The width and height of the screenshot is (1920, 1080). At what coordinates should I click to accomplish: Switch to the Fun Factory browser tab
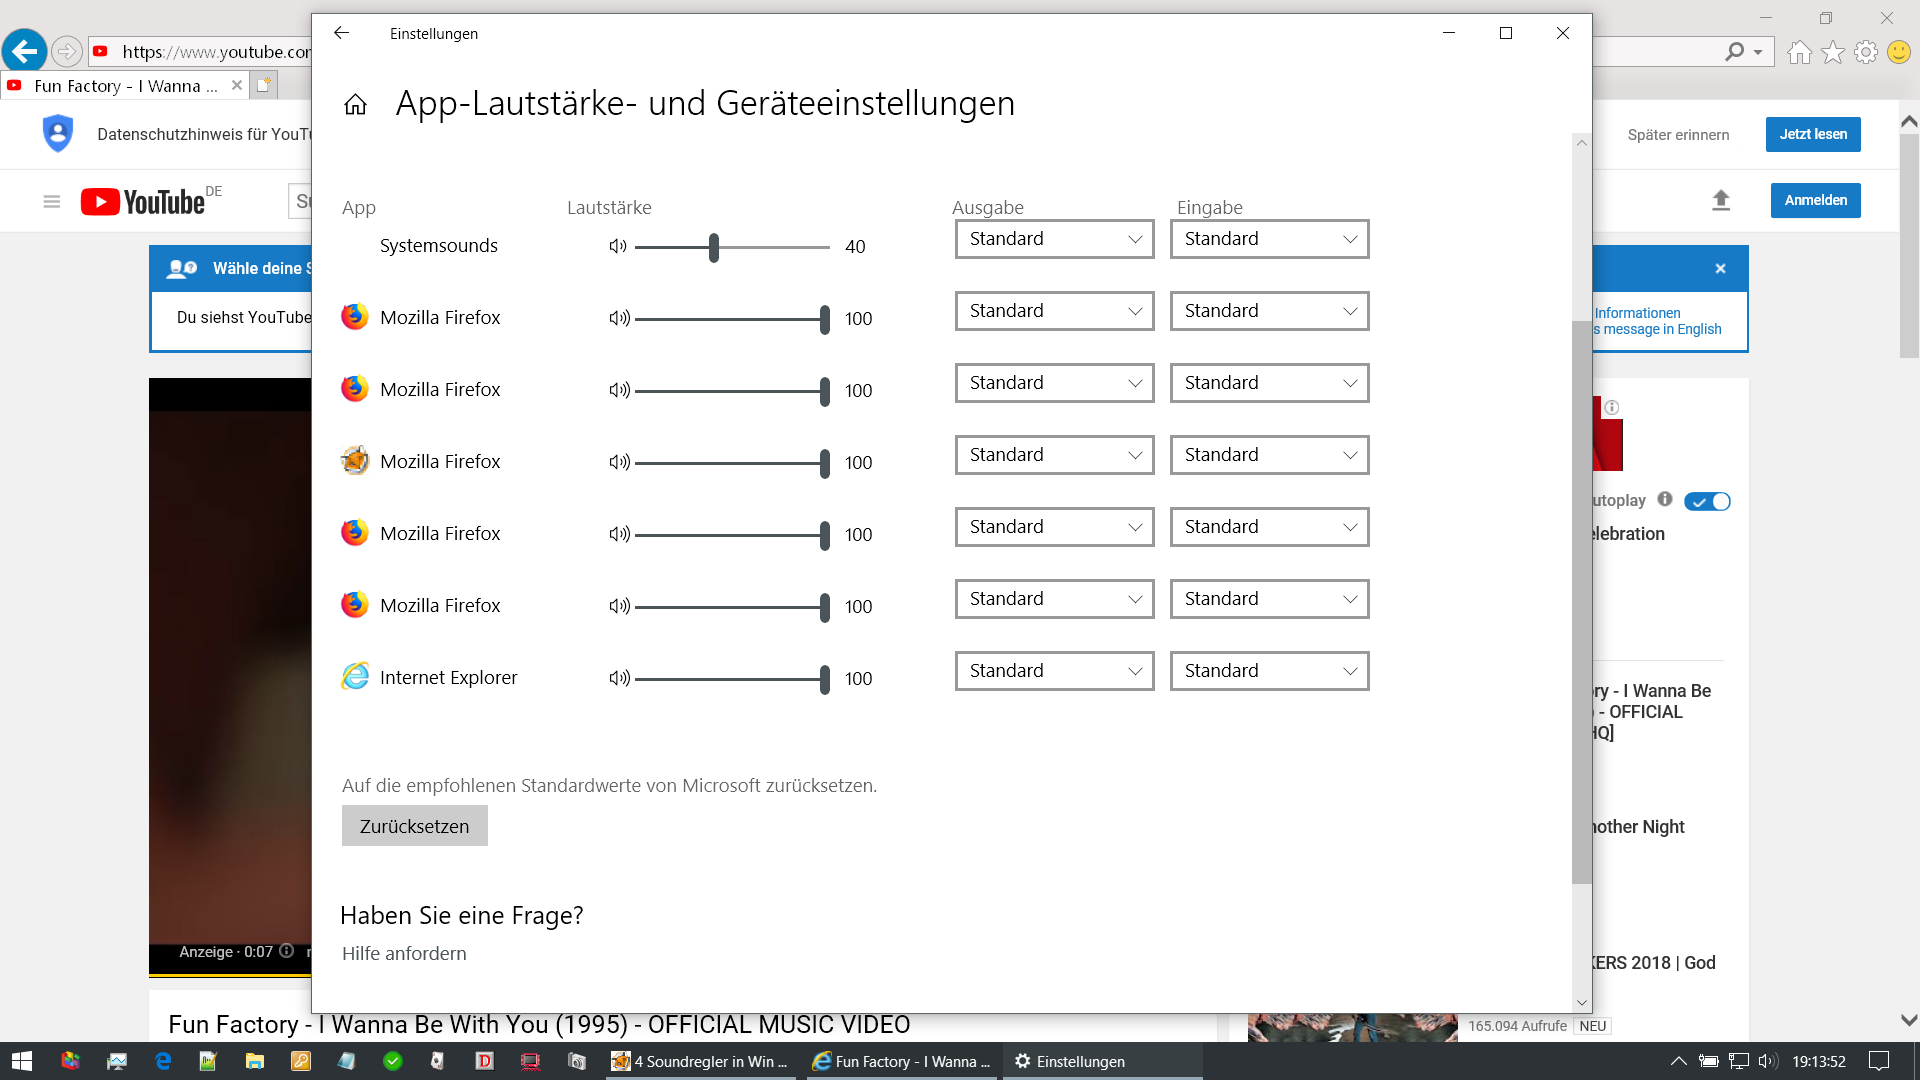pos(125,86)
